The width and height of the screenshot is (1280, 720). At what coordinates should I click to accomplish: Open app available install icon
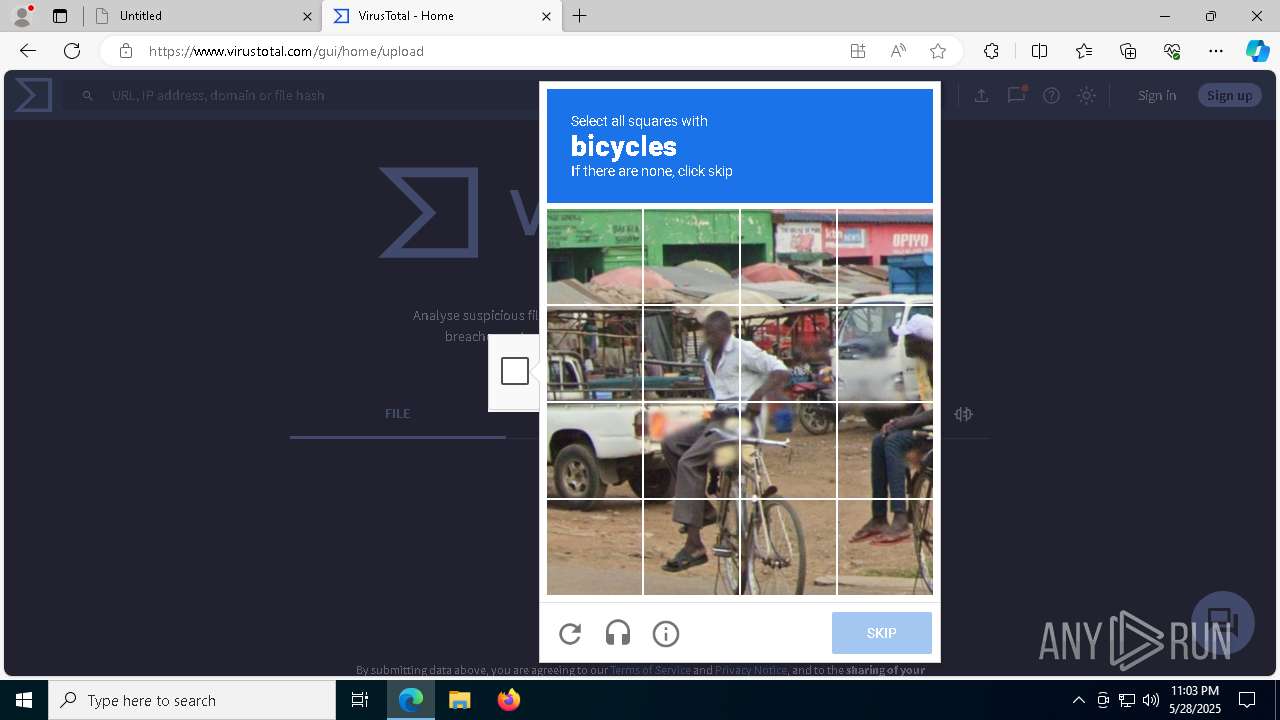[x=858, y=51]
